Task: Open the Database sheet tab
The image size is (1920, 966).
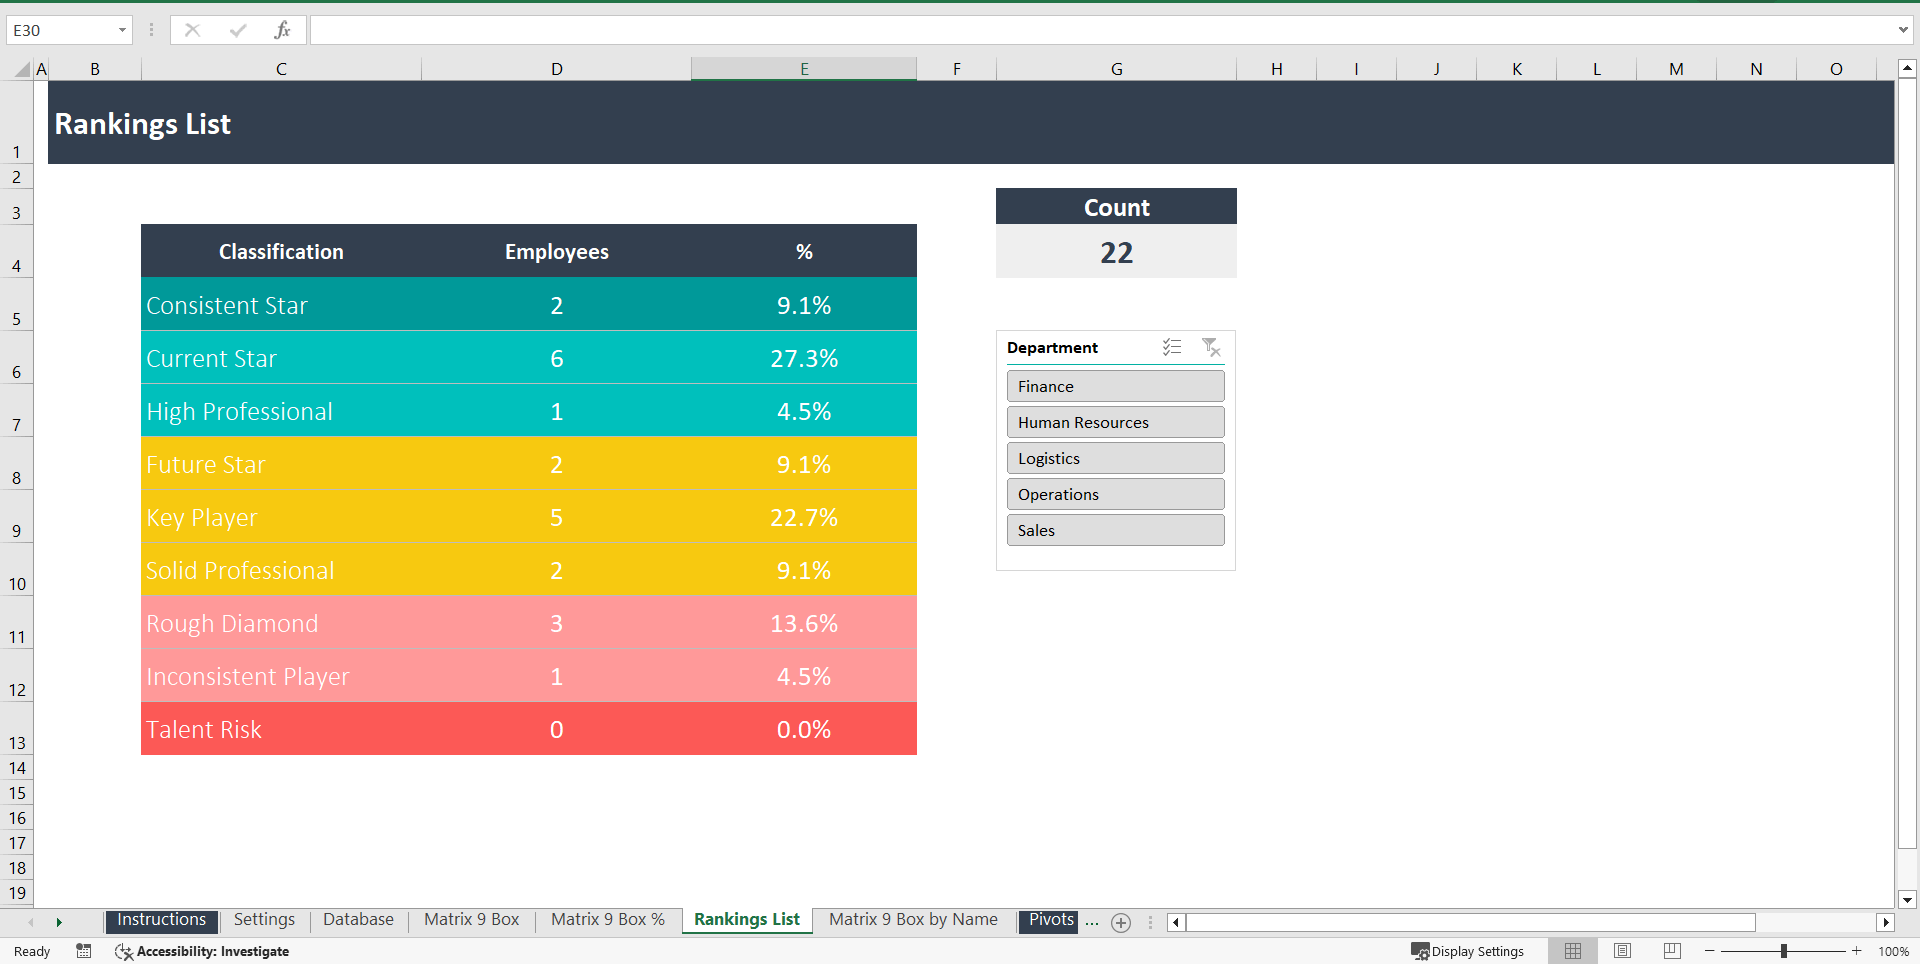Action: click(x=358, y=920)
